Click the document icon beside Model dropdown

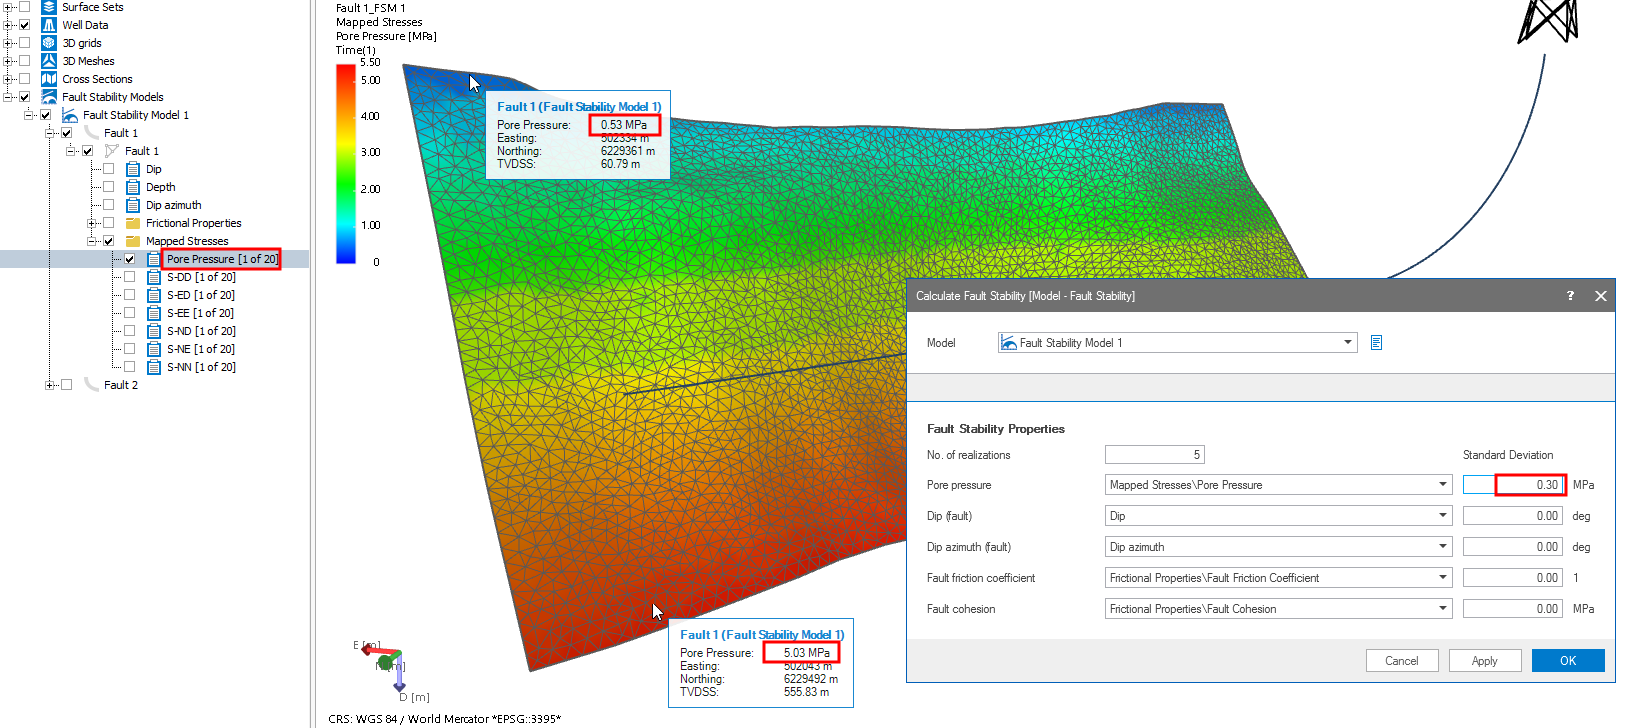click(1376, 343)
